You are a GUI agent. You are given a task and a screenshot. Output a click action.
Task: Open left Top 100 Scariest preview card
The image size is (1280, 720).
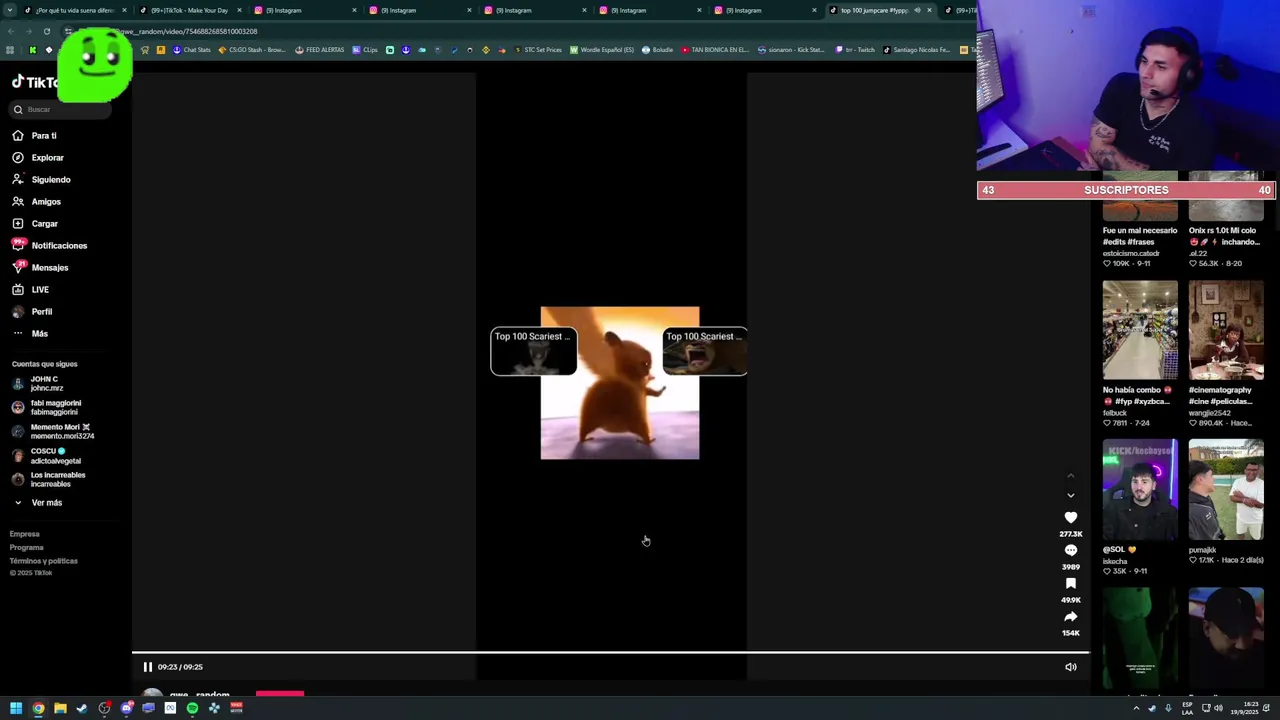tap(533, 351)
